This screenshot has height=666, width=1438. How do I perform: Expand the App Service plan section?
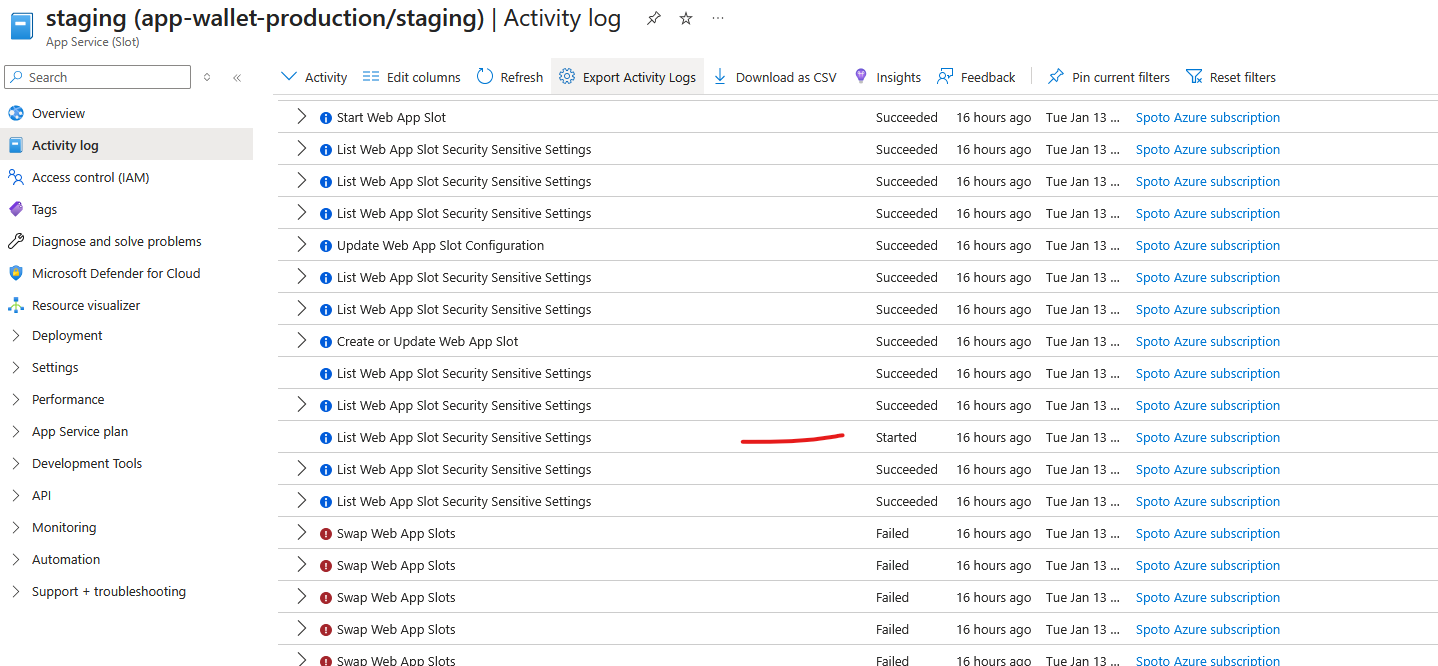pyautogui.click(x=15, y=431)
